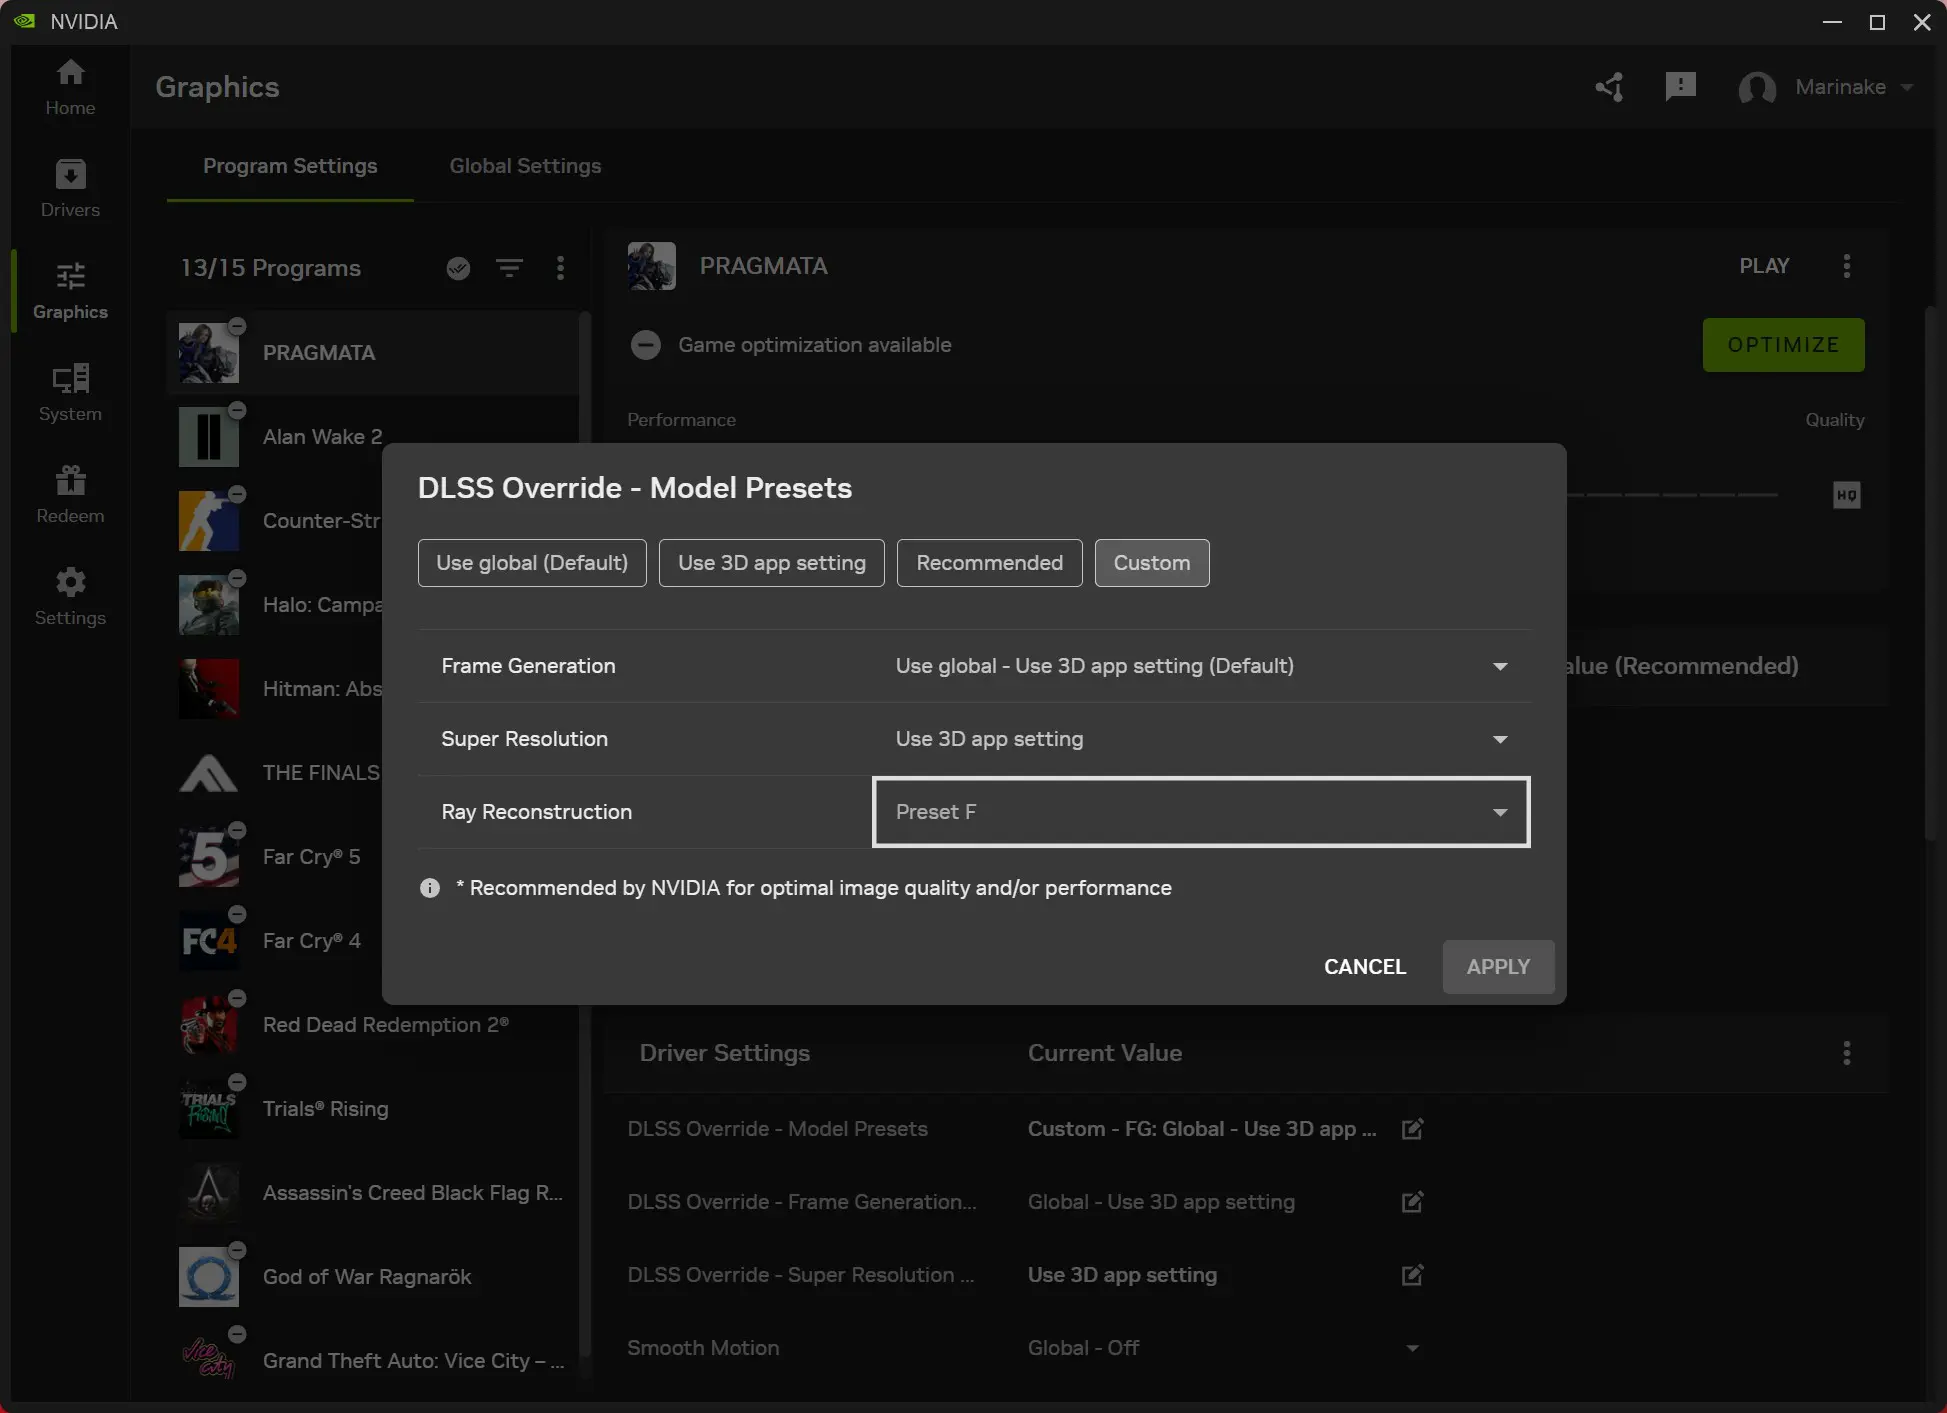Screen dimensions: 1947x1413
Task: Switch to Global Settings tab
Action: click(525, 166)
